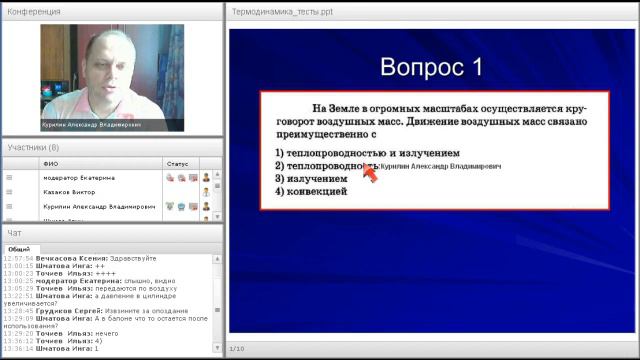Image resolution: width=640 pixels, height=360 pixels.
Task: Click chat message Шматова Инга: 1
Action: coord(51,349)
